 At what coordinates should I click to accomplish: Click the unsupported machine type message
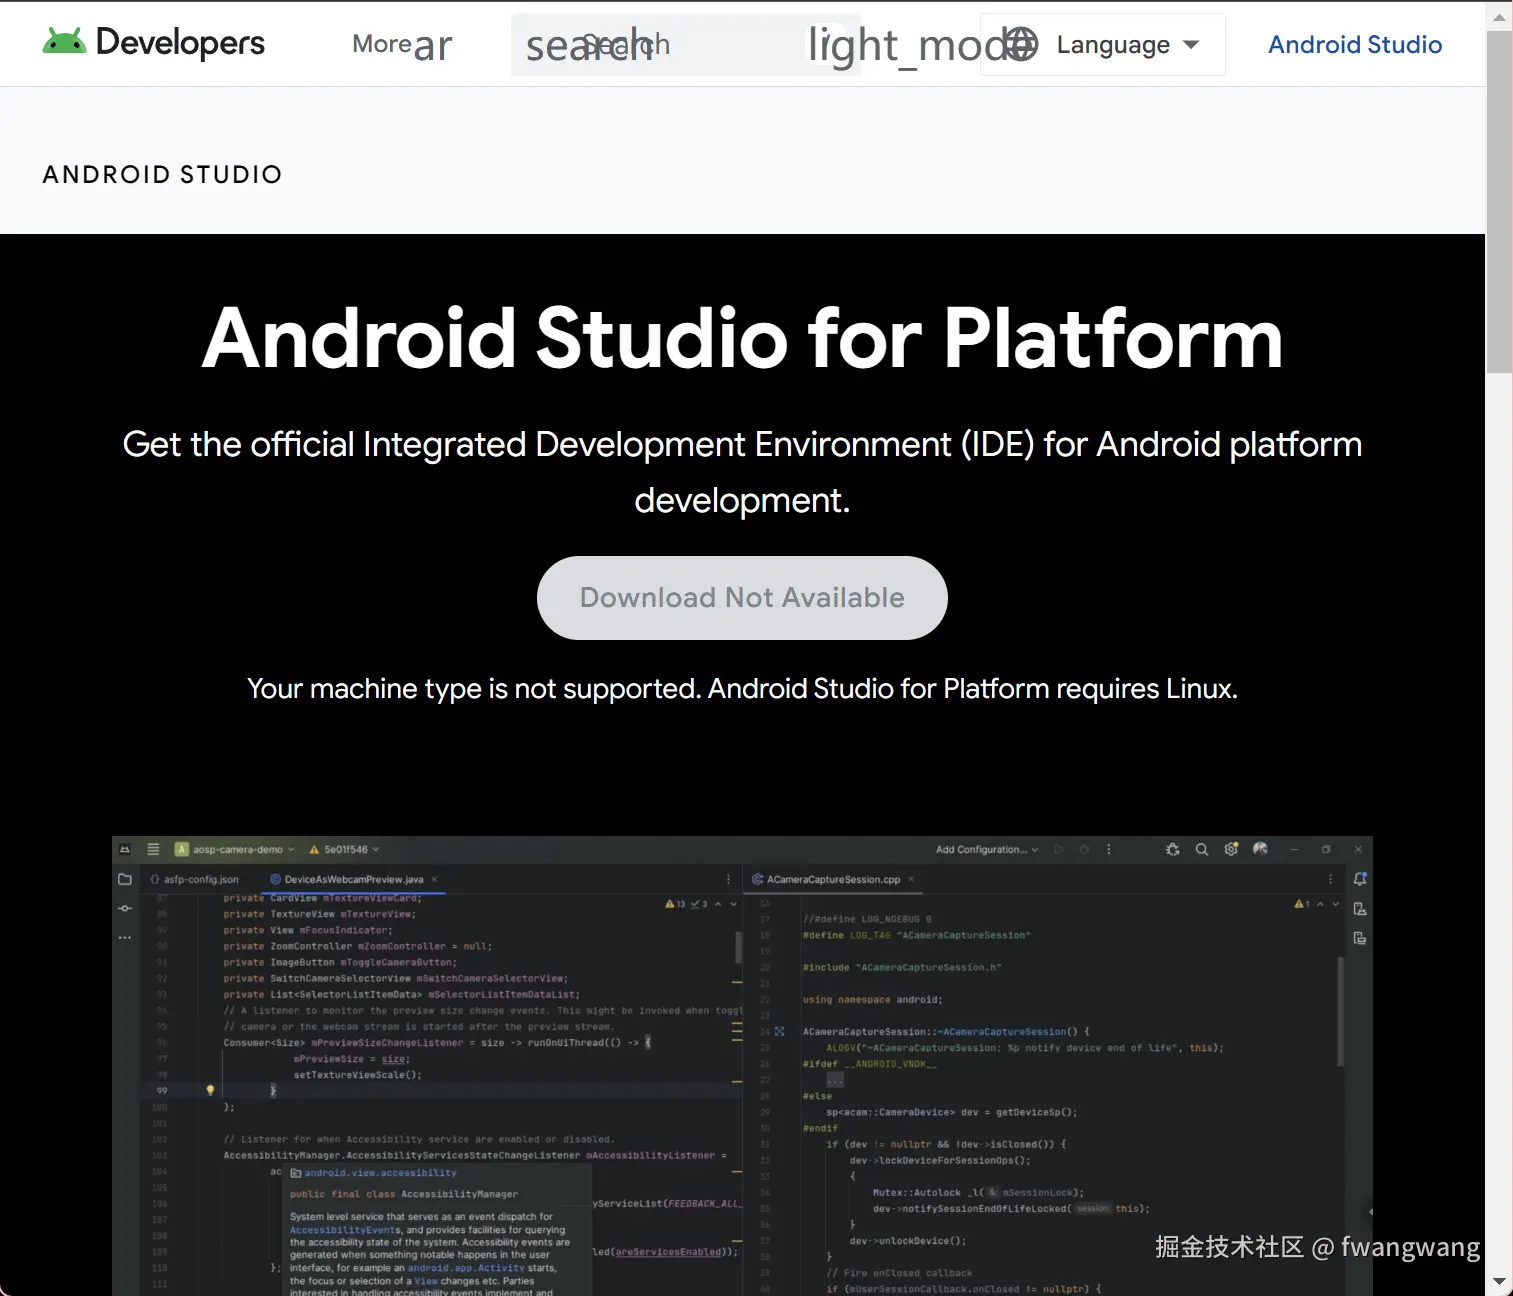[x=742, y=689]
